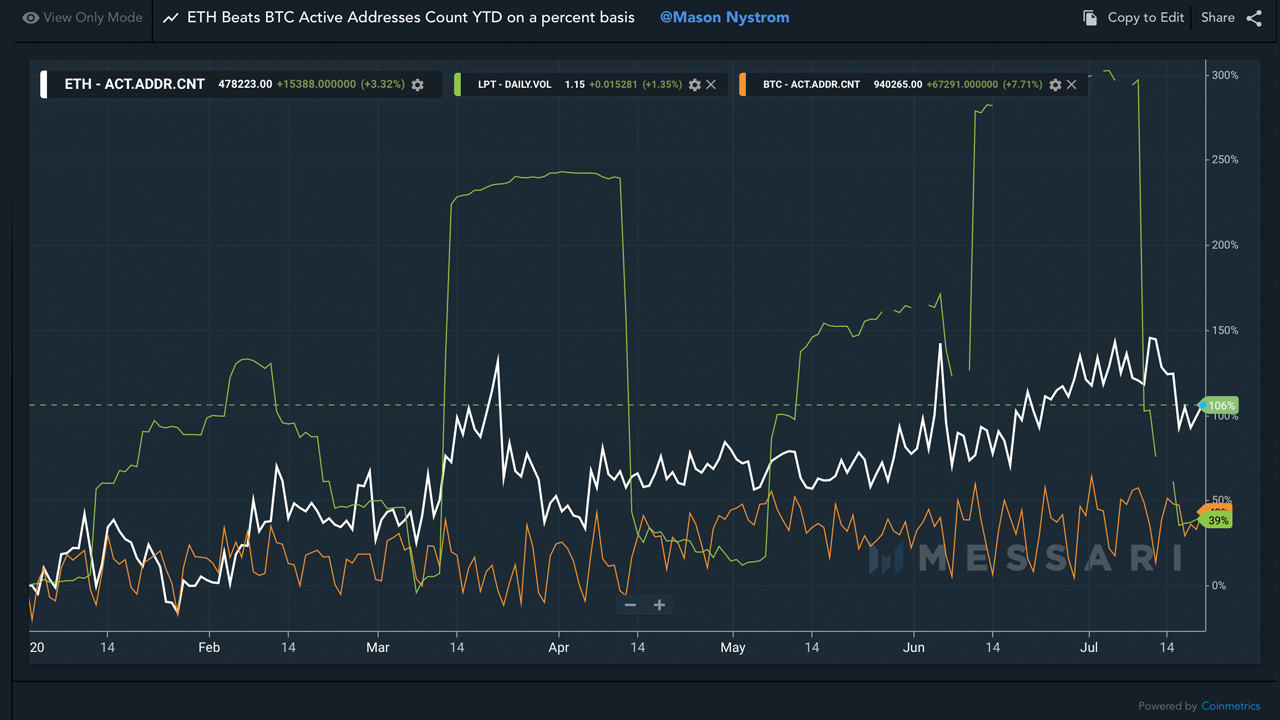The image size is (1280, 720).
Task: Click the 250% axis label
Action: pyautogui.click(x=1225, y=160)
